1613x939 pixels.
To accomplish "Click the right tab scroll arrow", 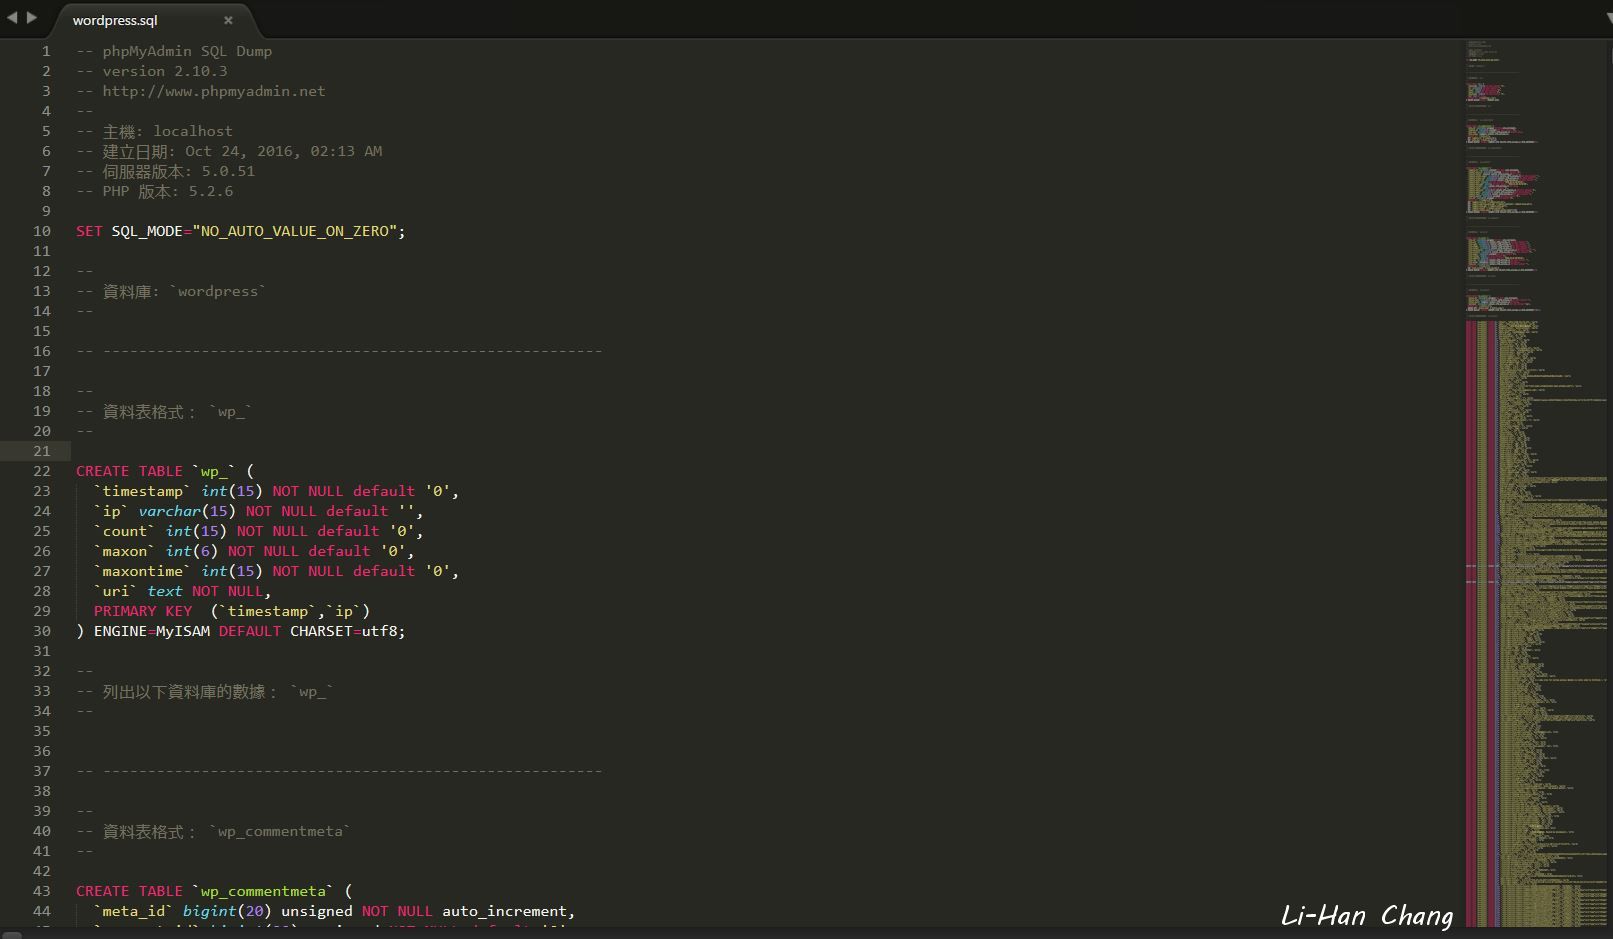I will 32,18.
